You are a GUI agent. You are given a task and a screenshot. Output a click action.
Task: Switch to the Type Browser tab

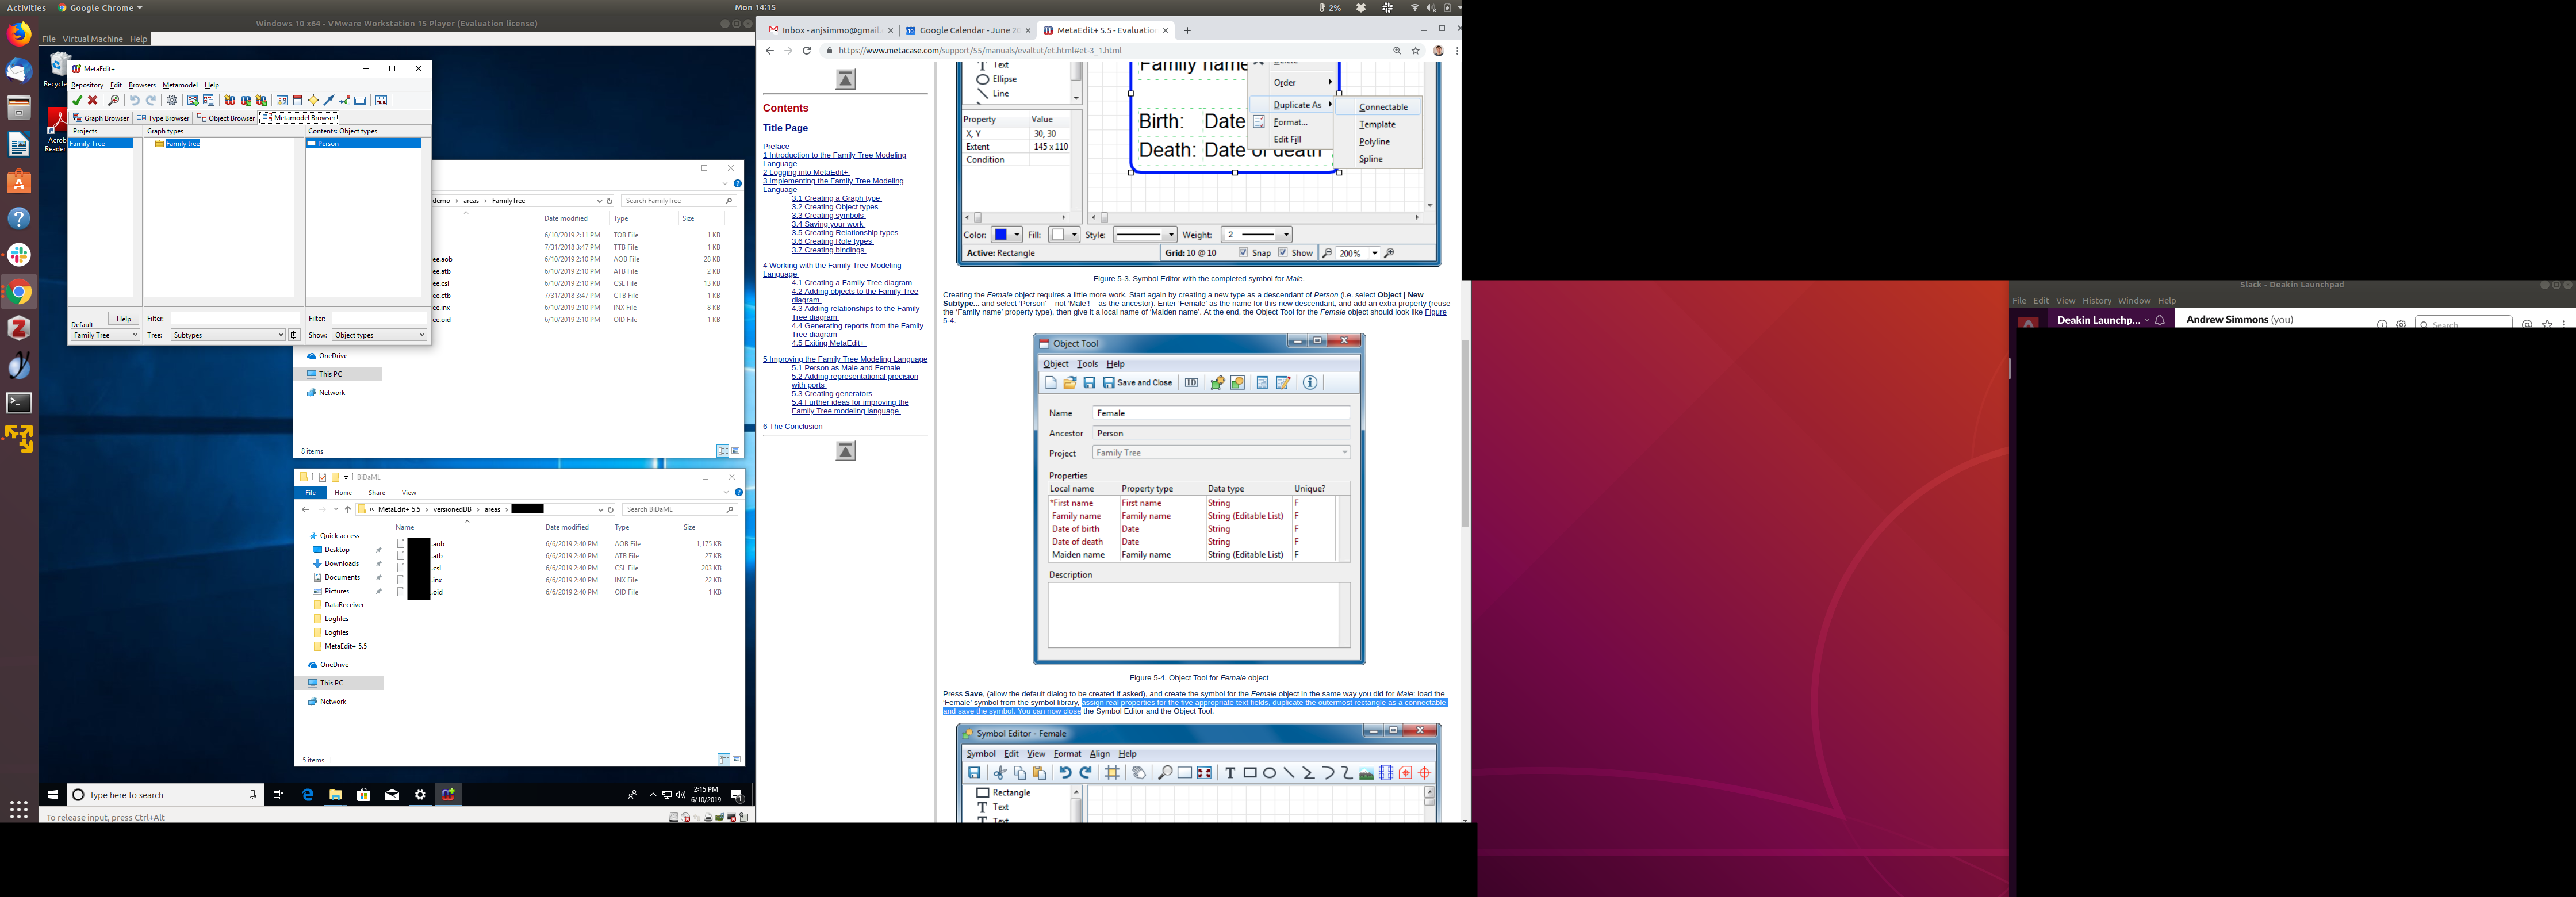click(x=163, y=118)
